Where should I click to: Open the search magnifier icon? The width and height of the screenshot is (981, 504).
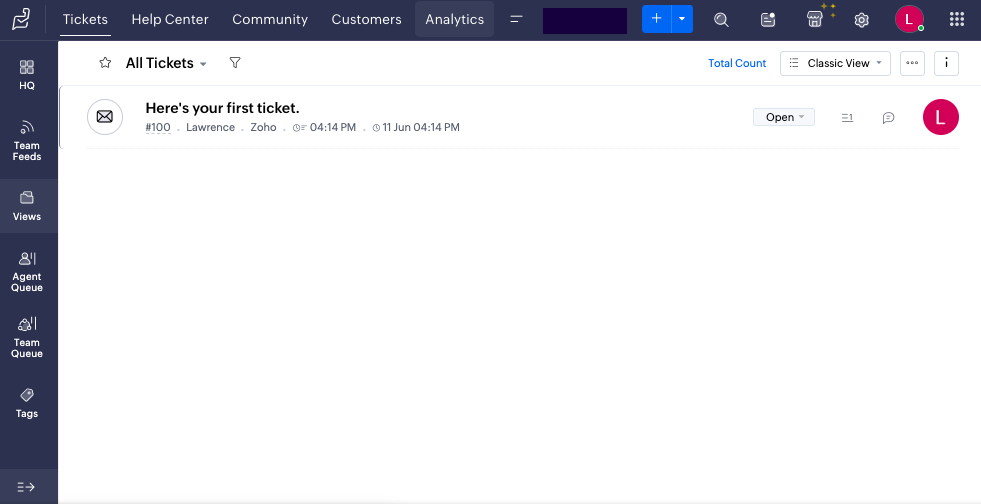coord(721,19)
